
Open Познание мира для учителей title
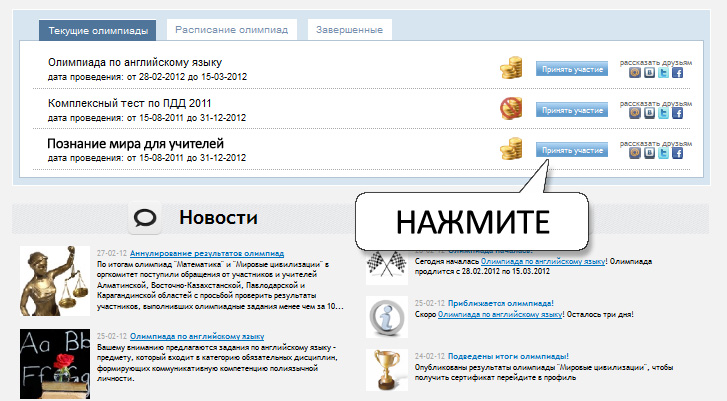135,144
